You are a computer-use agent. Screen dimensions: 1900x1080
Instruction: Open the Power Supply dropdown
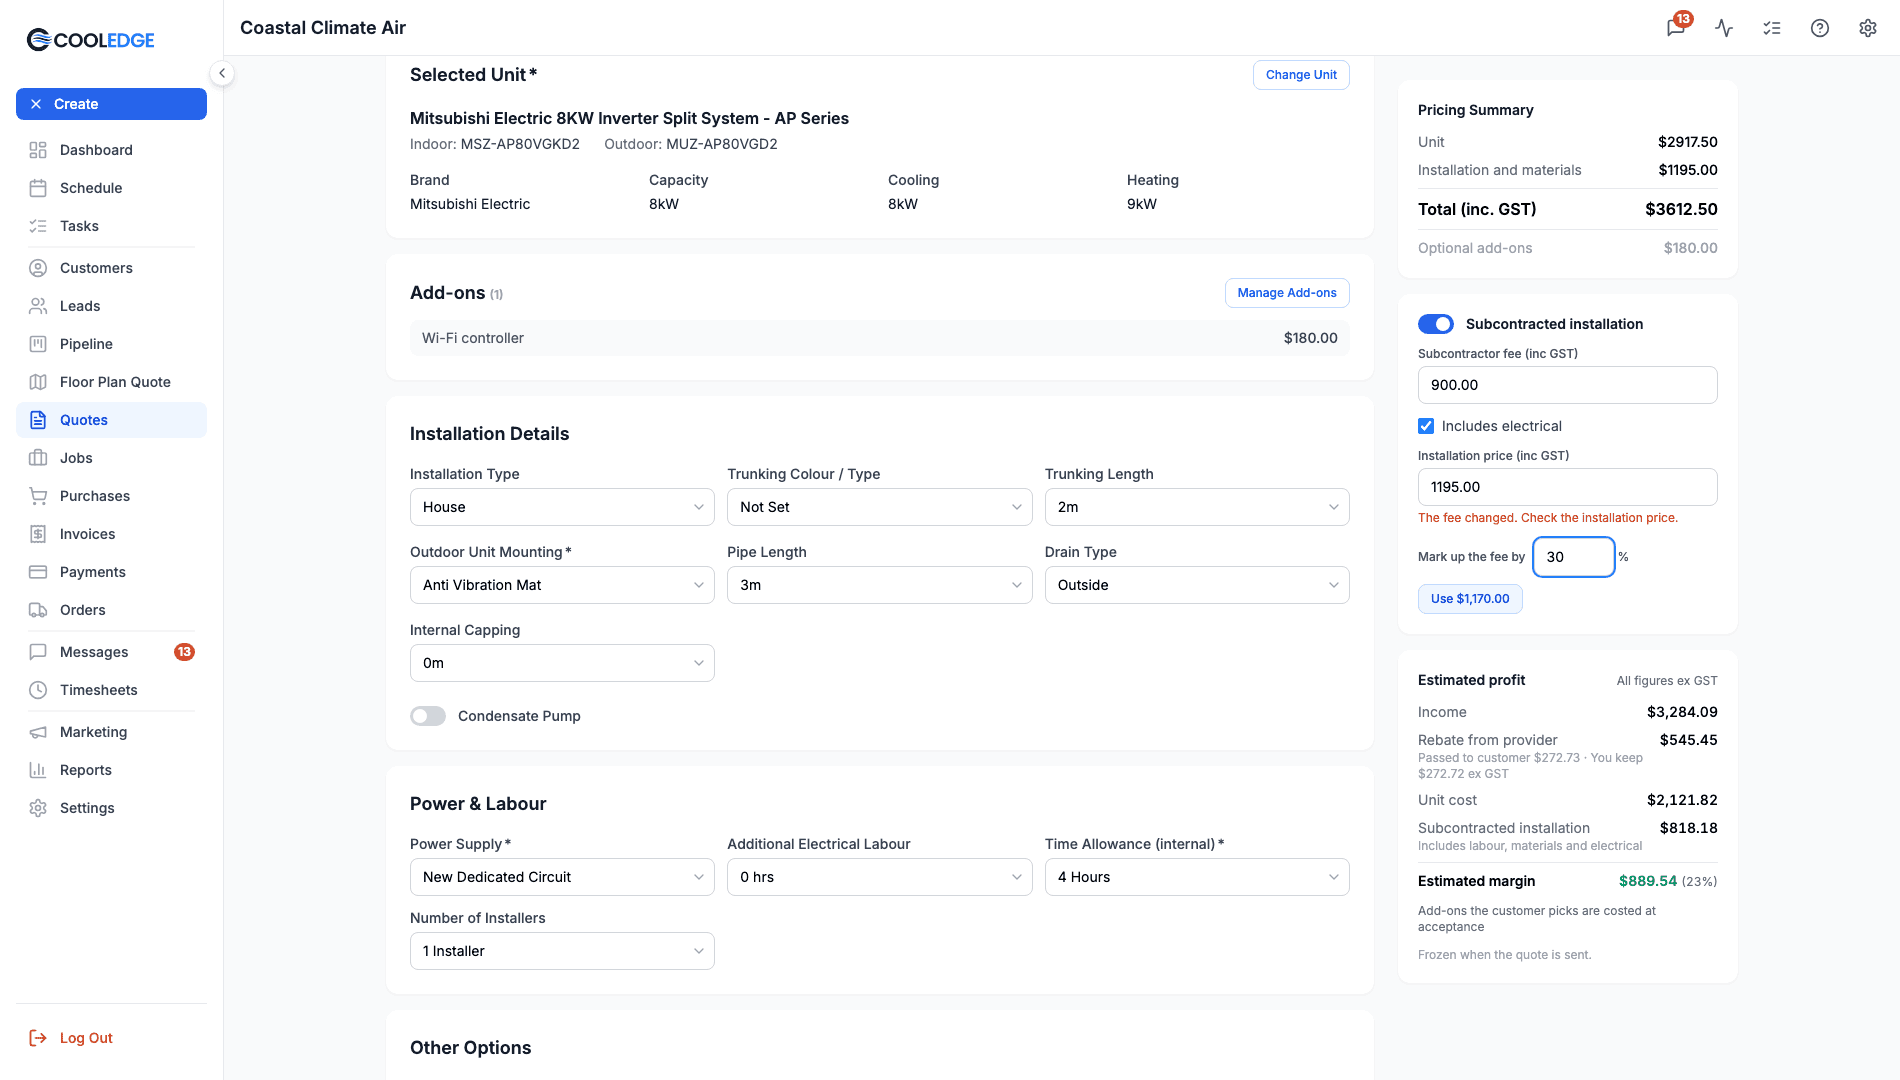562,877
